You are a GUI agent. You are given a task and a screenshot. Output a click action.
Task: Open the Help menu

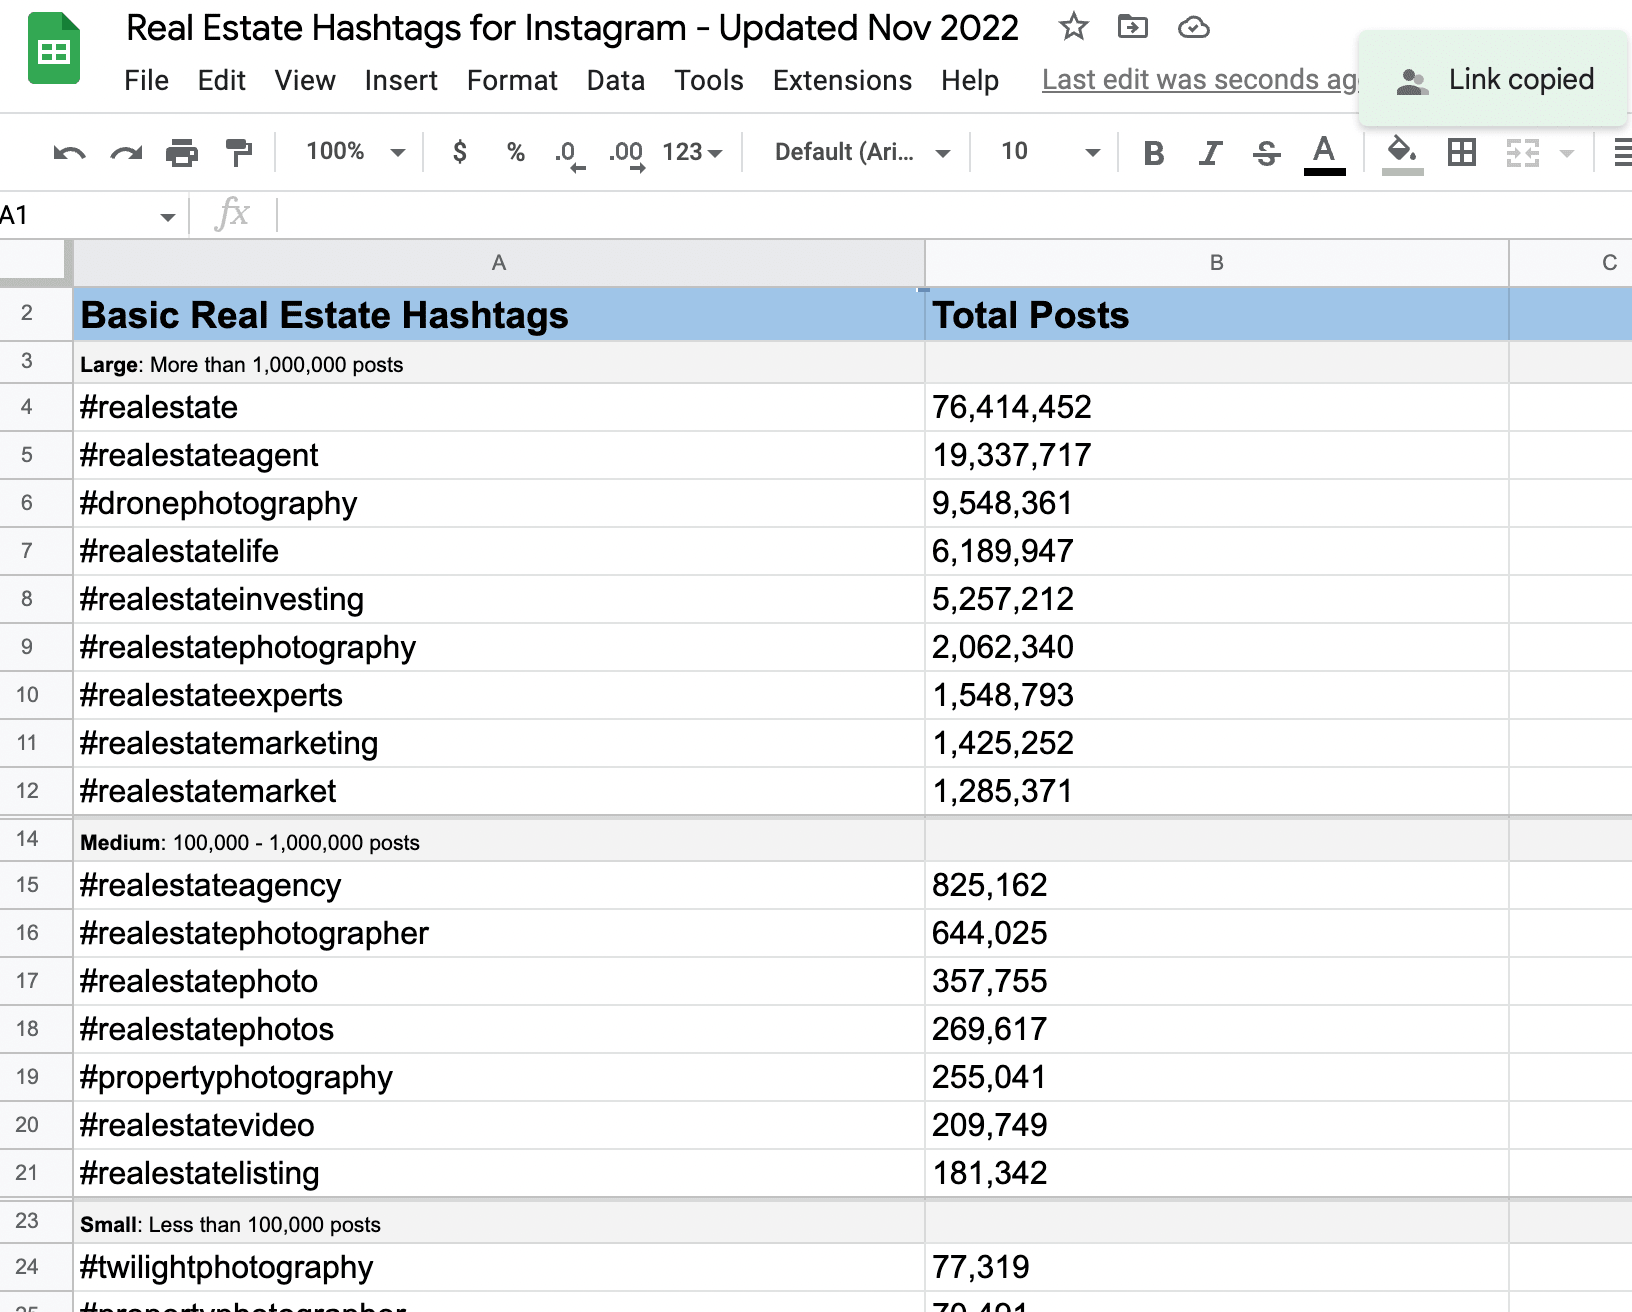pos(969,80)
